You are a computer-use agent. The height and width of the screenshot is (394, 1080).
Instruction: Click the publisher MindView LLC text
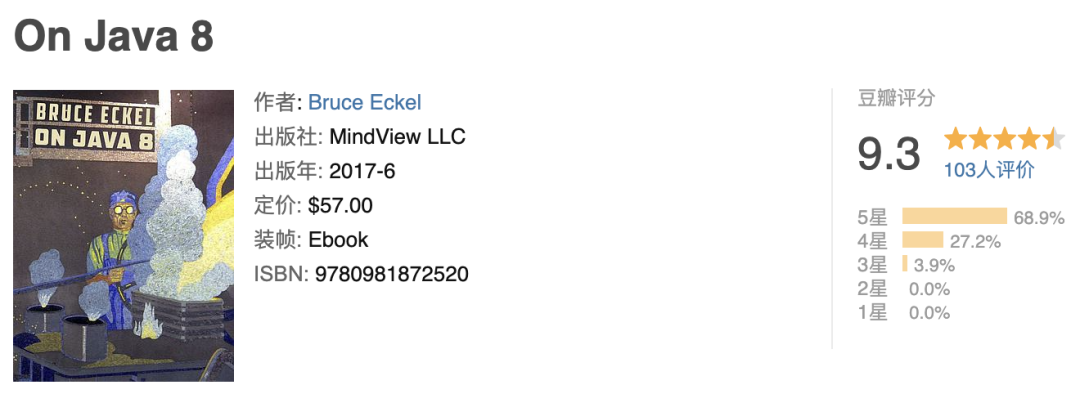(397, 137)
